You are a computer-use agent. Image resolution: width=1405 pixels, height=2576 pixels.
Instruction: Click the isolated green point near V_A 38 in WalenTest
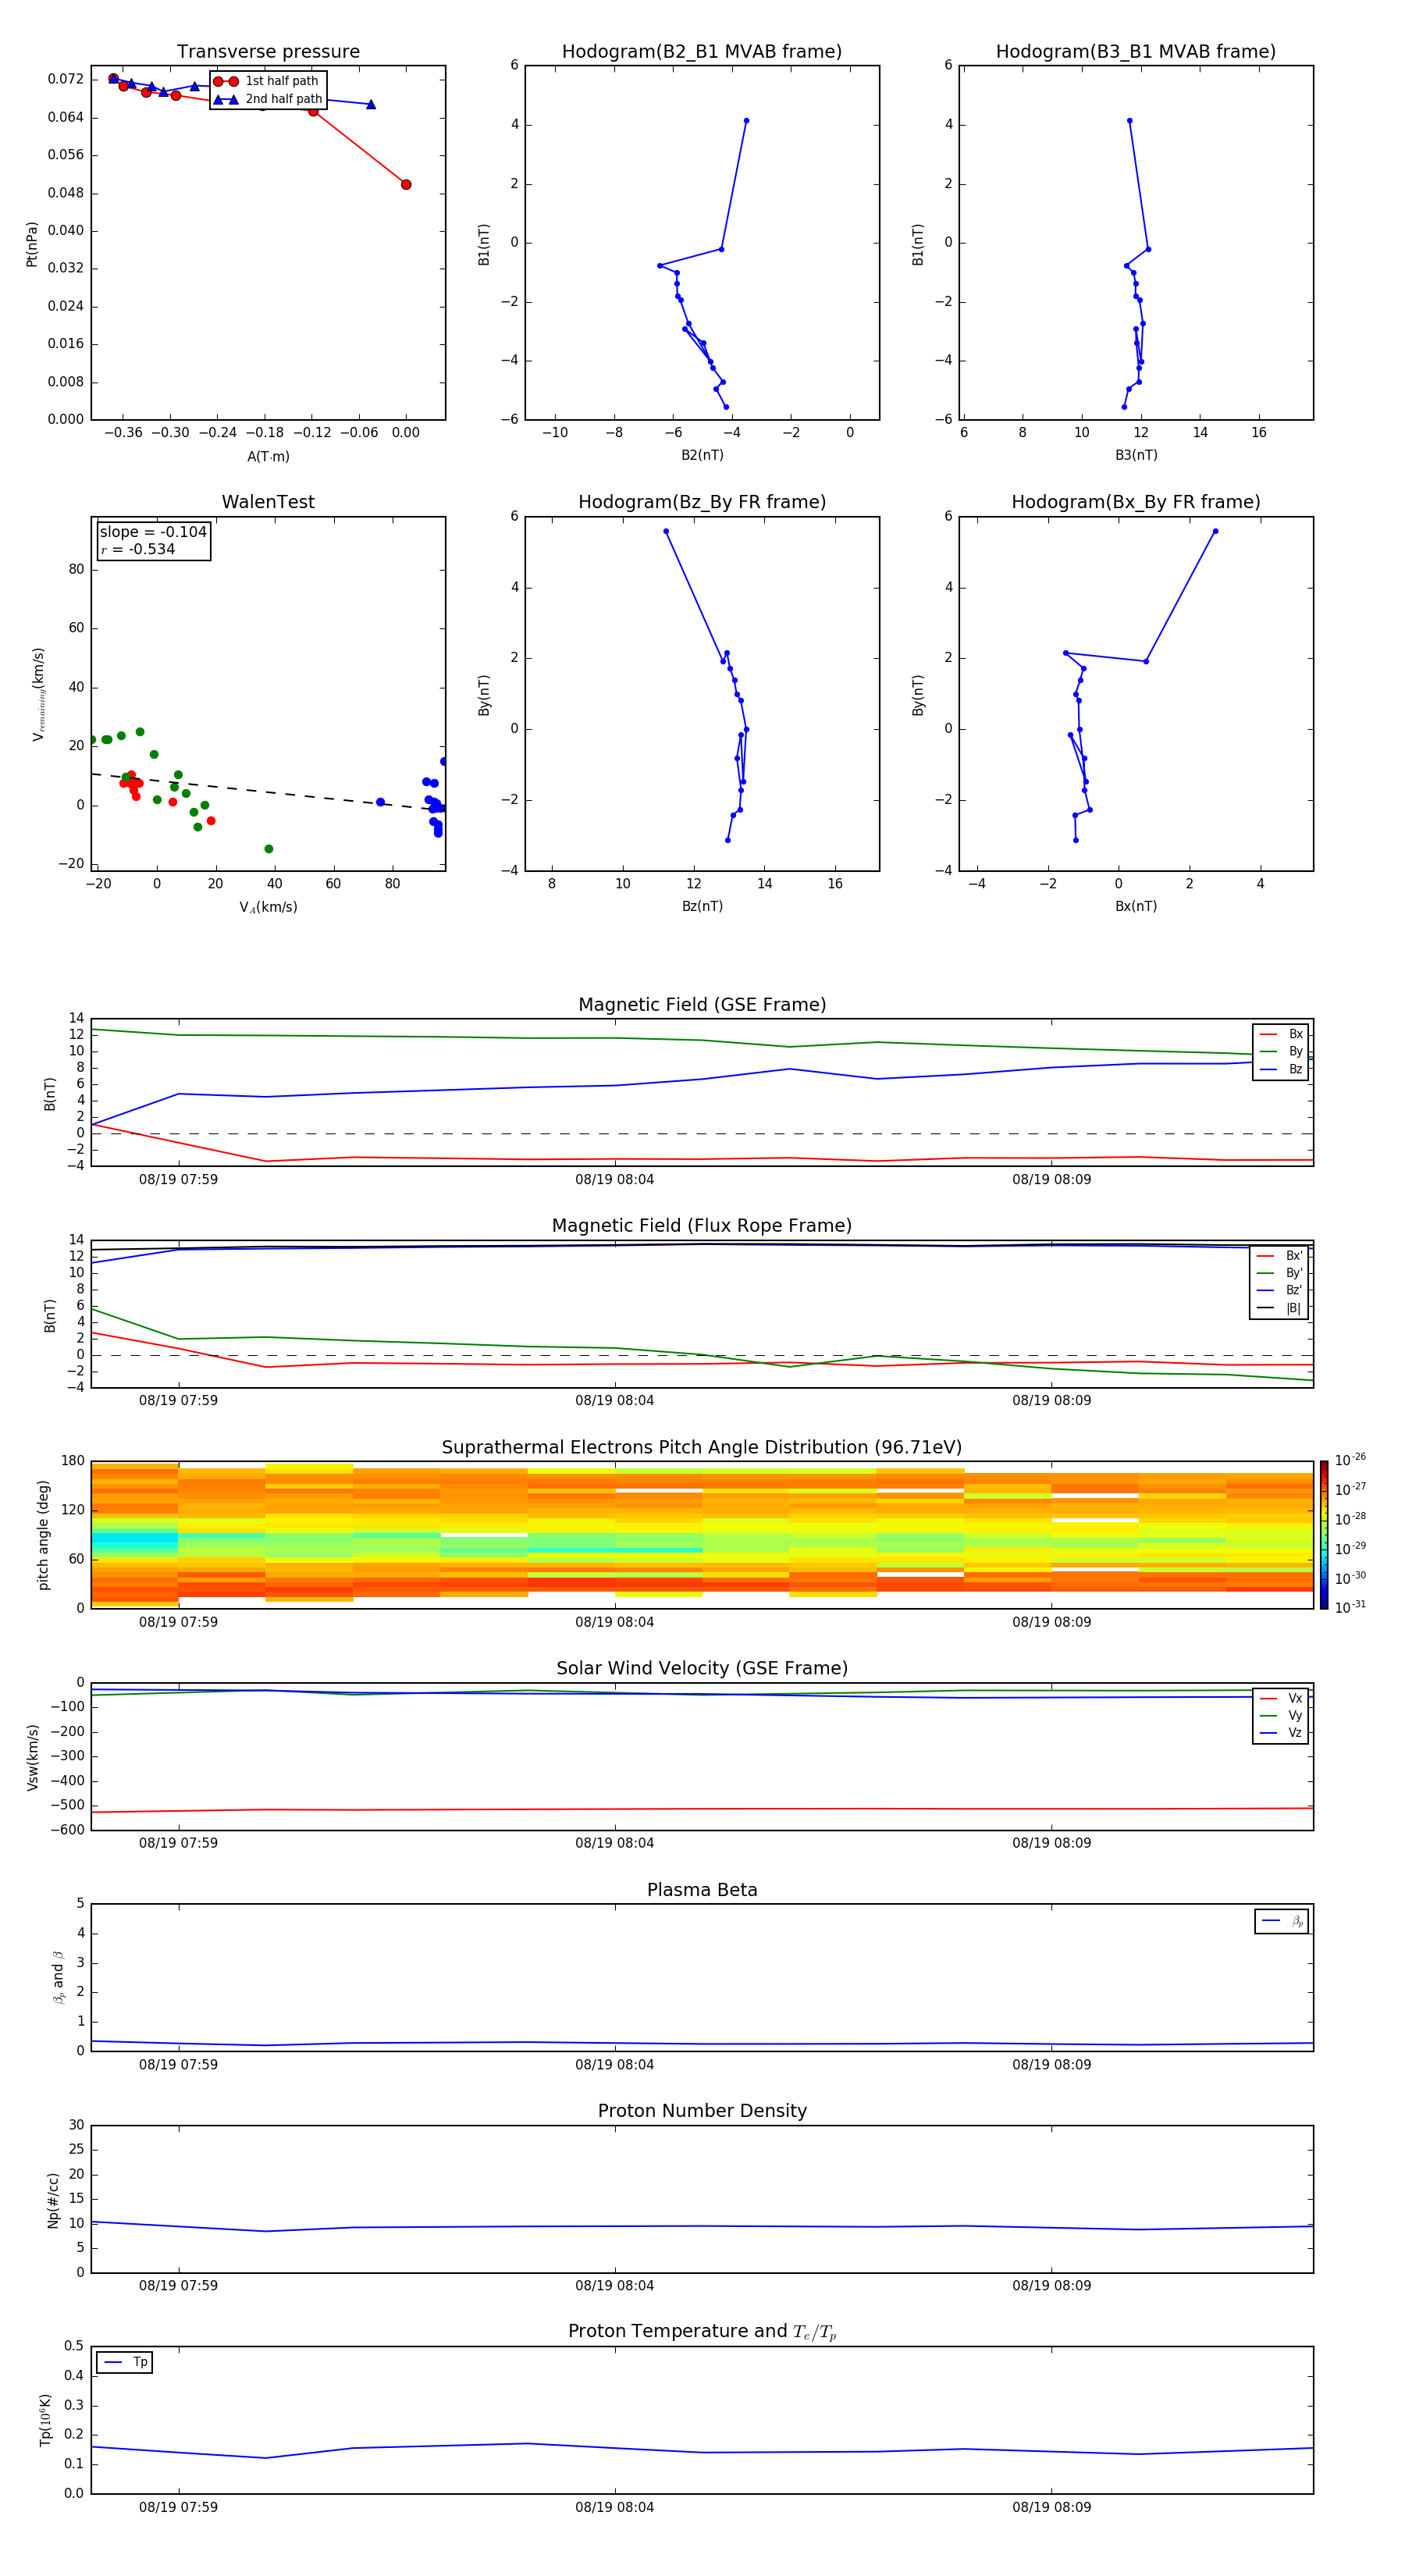tap(268, 849)
